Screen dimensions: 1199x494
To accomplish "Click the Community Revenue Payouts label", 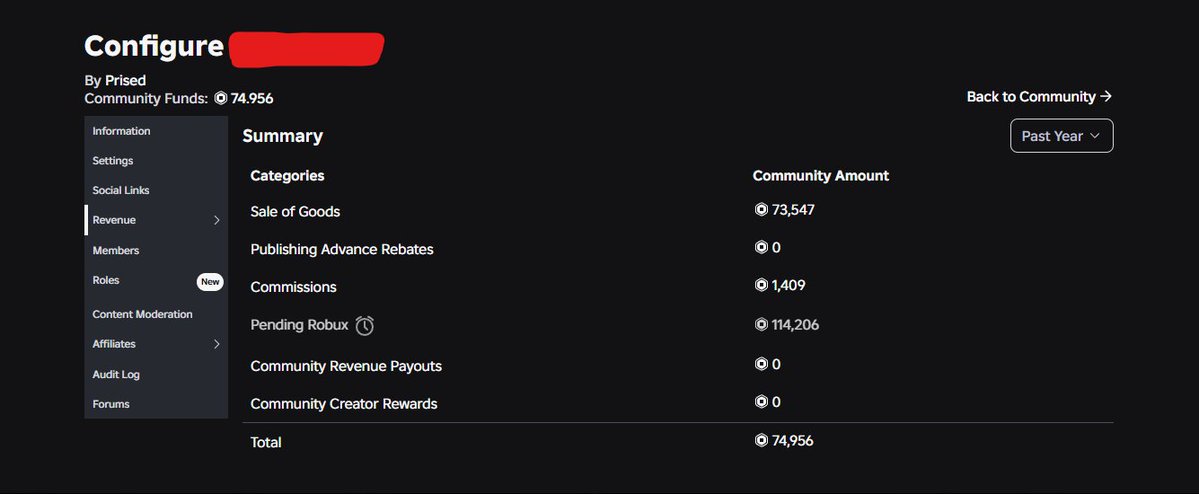I will tap(346, 366).
